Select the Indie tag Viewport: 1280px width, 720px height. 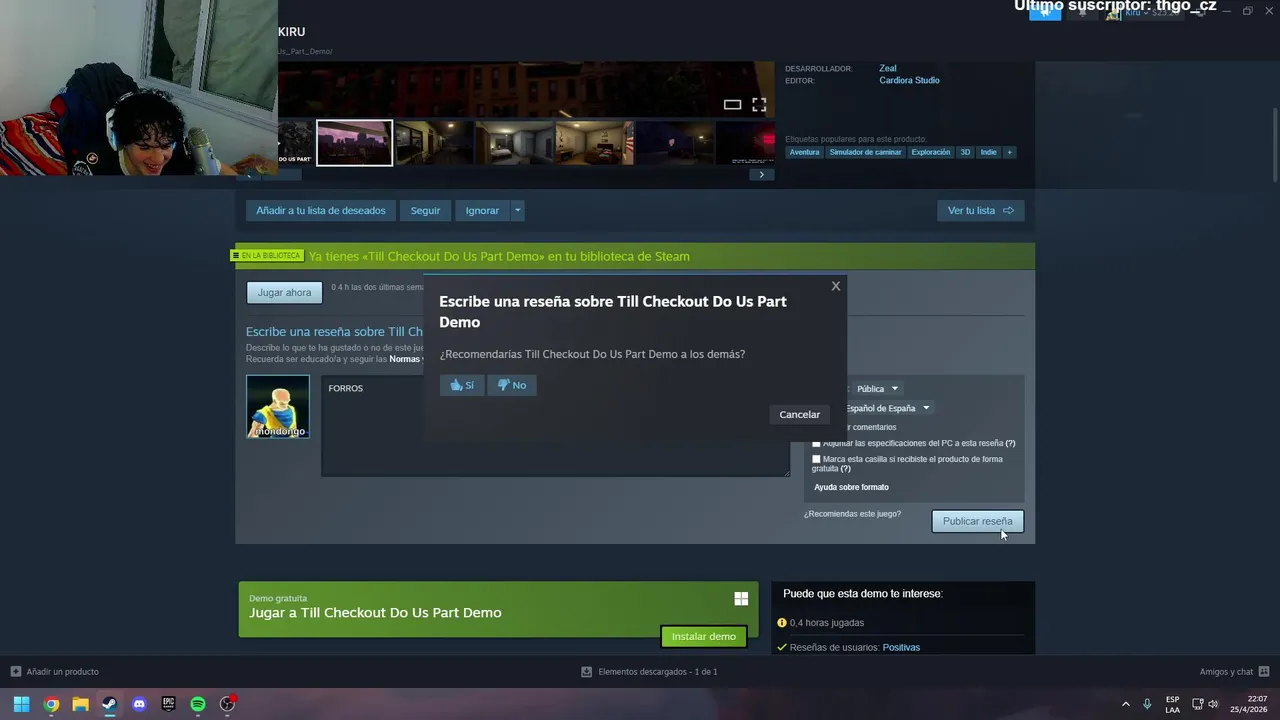pyautogui.click(x=988, y=152)
